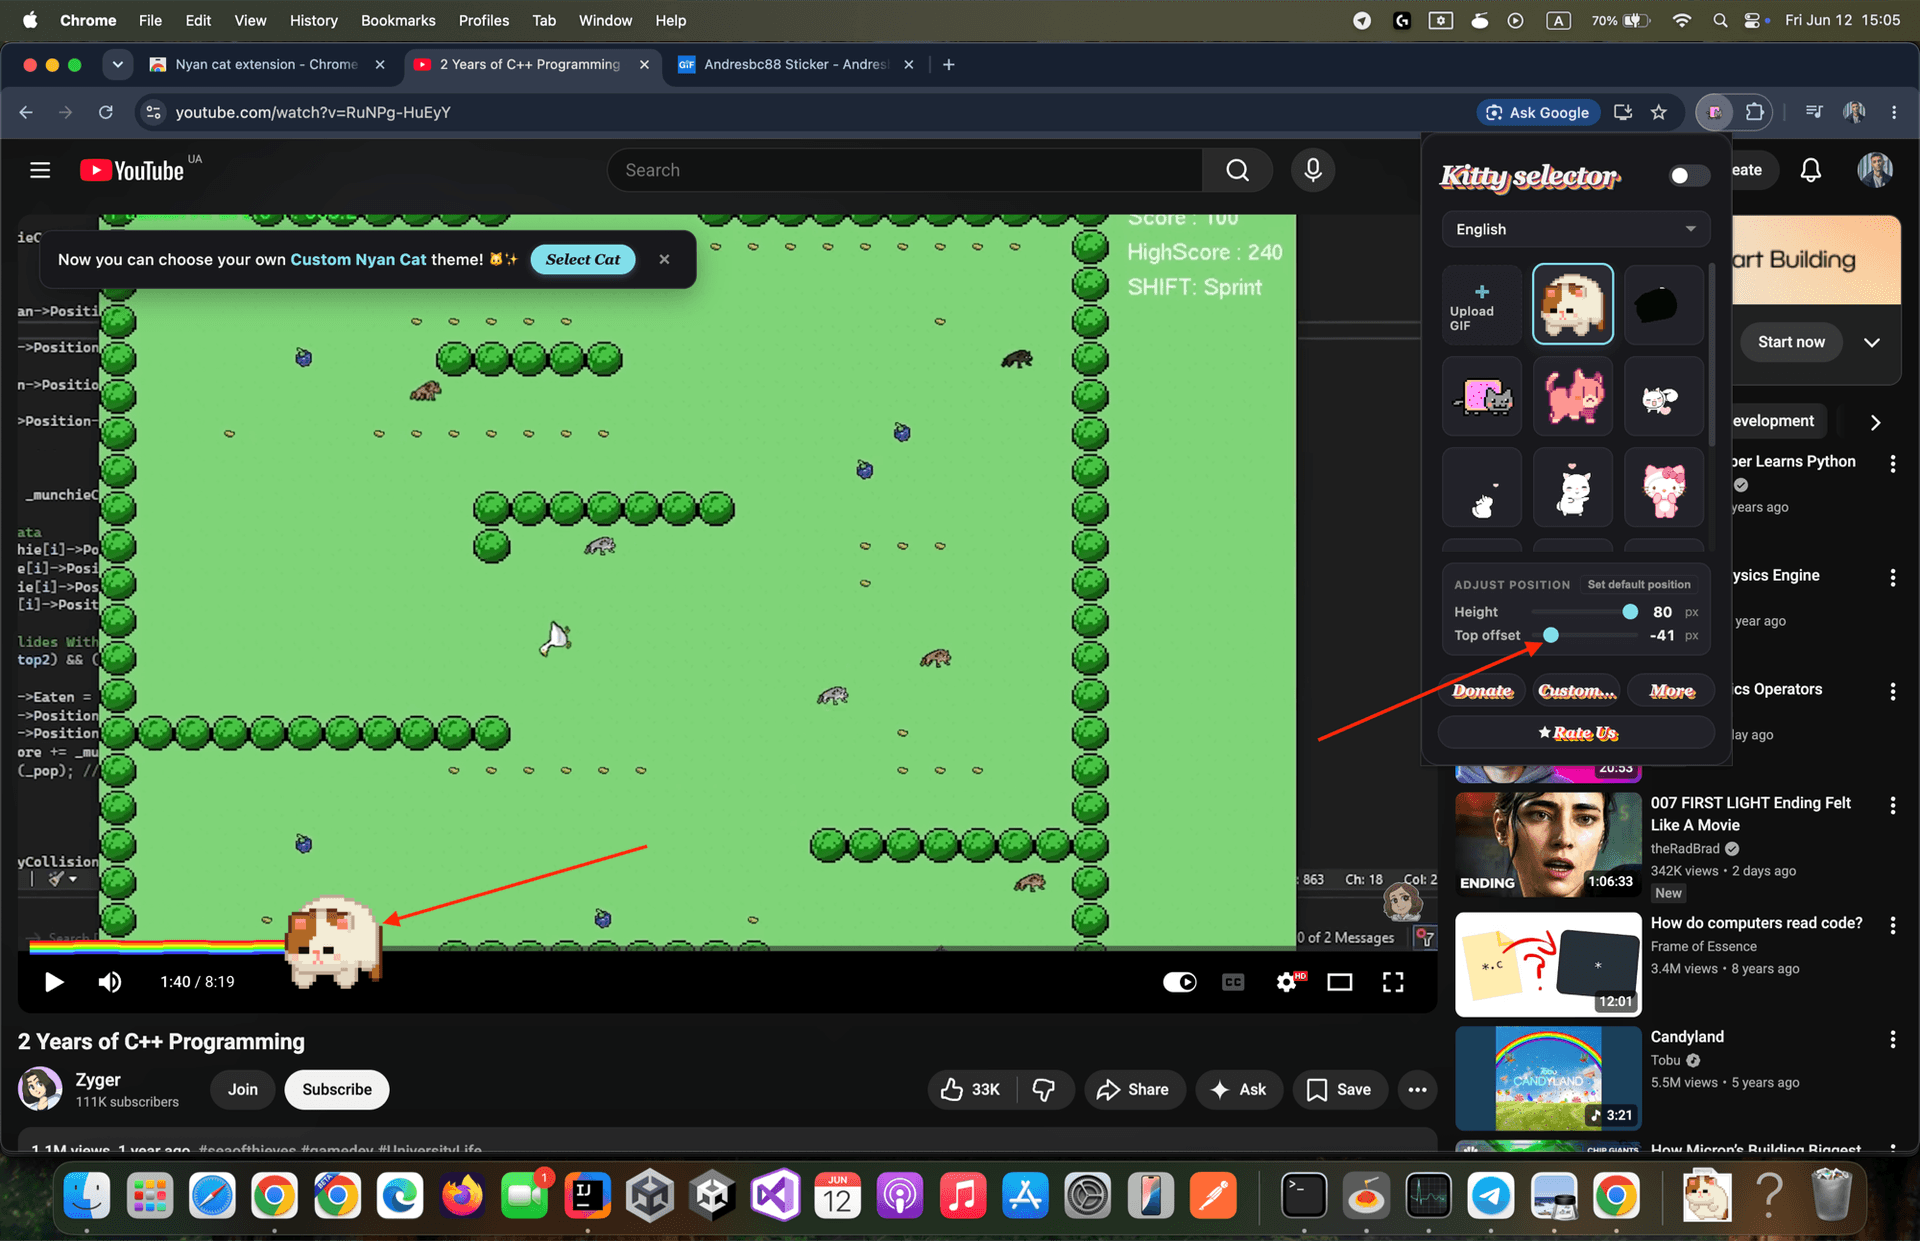Viewport: 1920px width, 1241px height.
Task: Switch to Nyan cat extension tab
Action: coord(265,64)
